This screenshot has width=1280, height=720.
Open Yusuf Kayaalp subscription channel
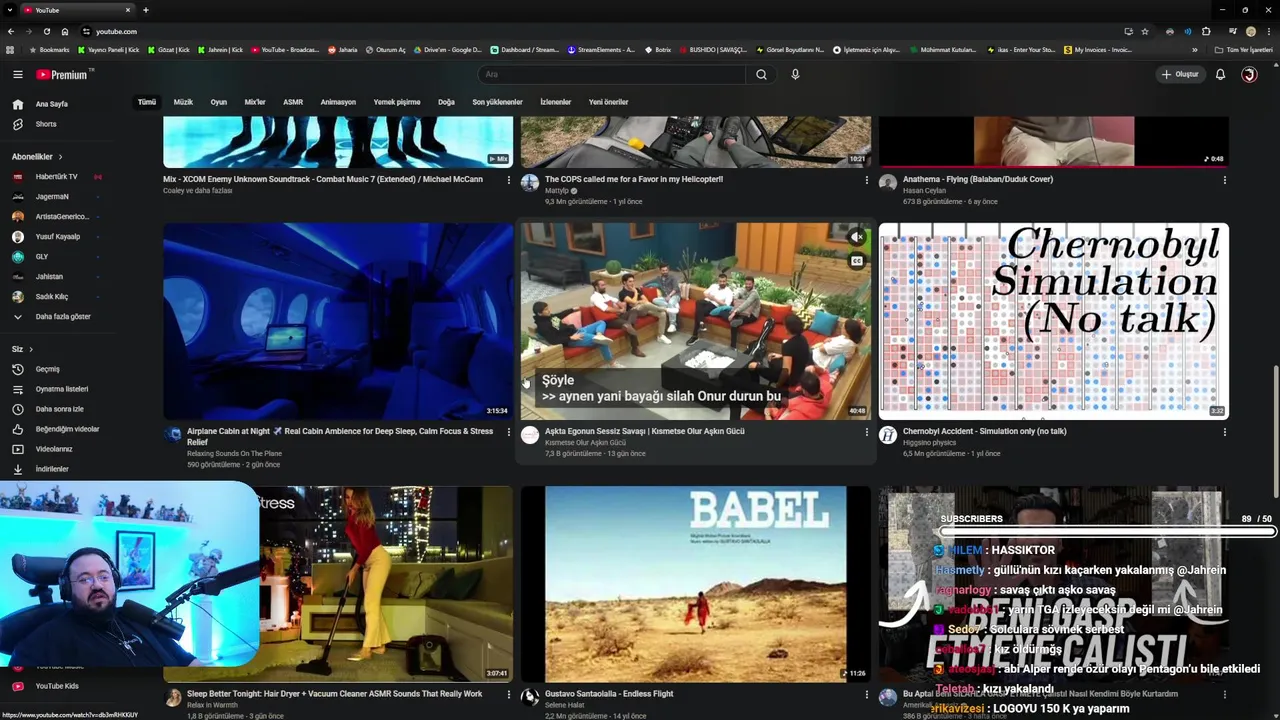[x=56, y=237]
